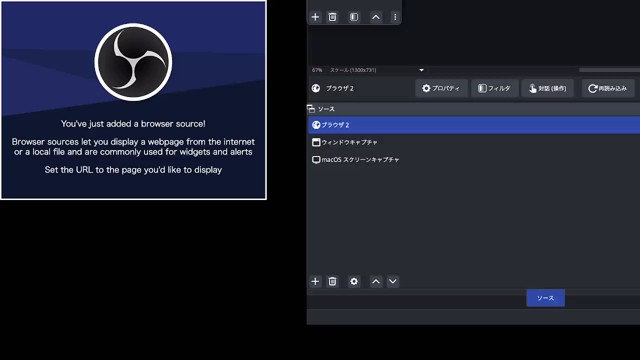Viewport: 640px width, 360px height.
Task: Move scene up with the top arrow icon
Action: (376, 17)
